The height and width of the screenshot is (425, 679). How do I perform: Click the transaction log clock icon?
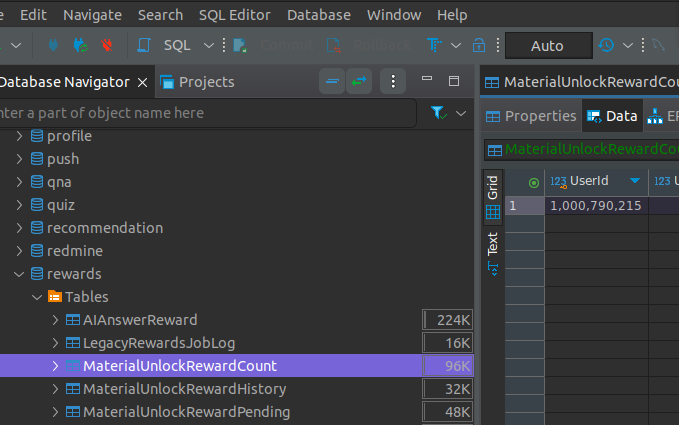pyautogui.click(x=606, y=46)
